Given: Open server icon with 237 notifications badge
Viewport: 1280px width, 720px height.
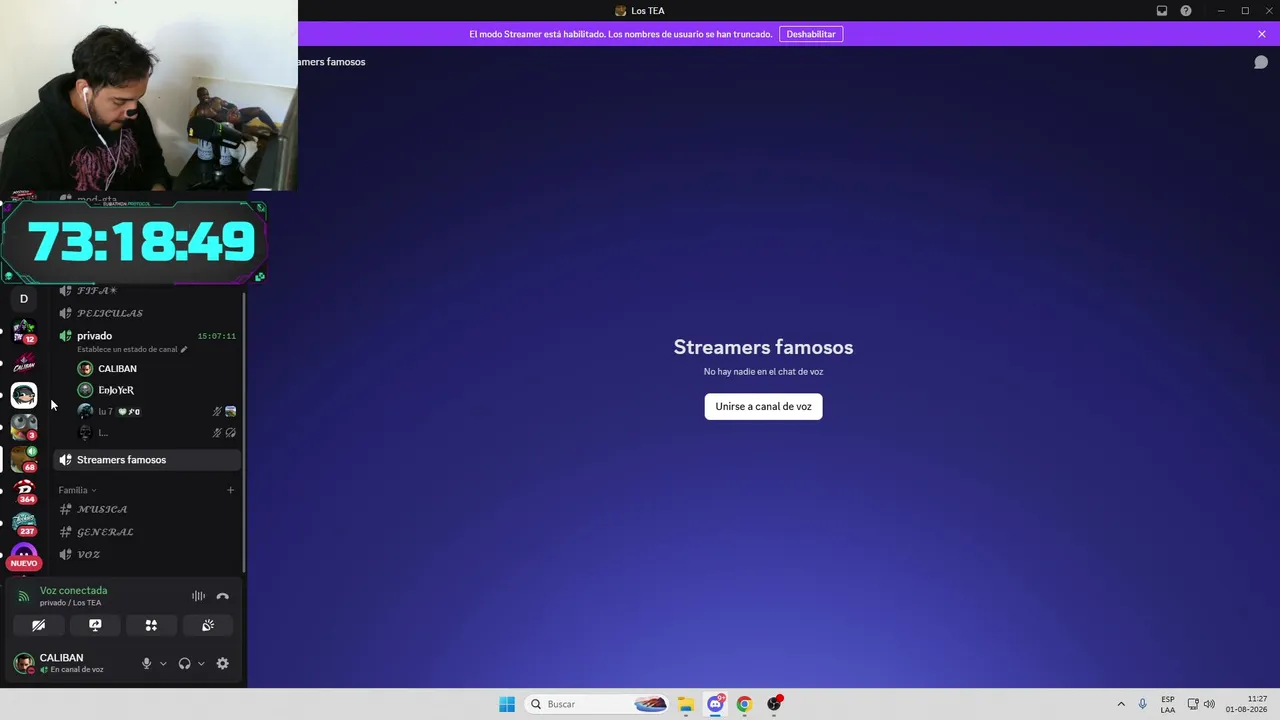Looking at the screenshot, I should click(24, 523).
